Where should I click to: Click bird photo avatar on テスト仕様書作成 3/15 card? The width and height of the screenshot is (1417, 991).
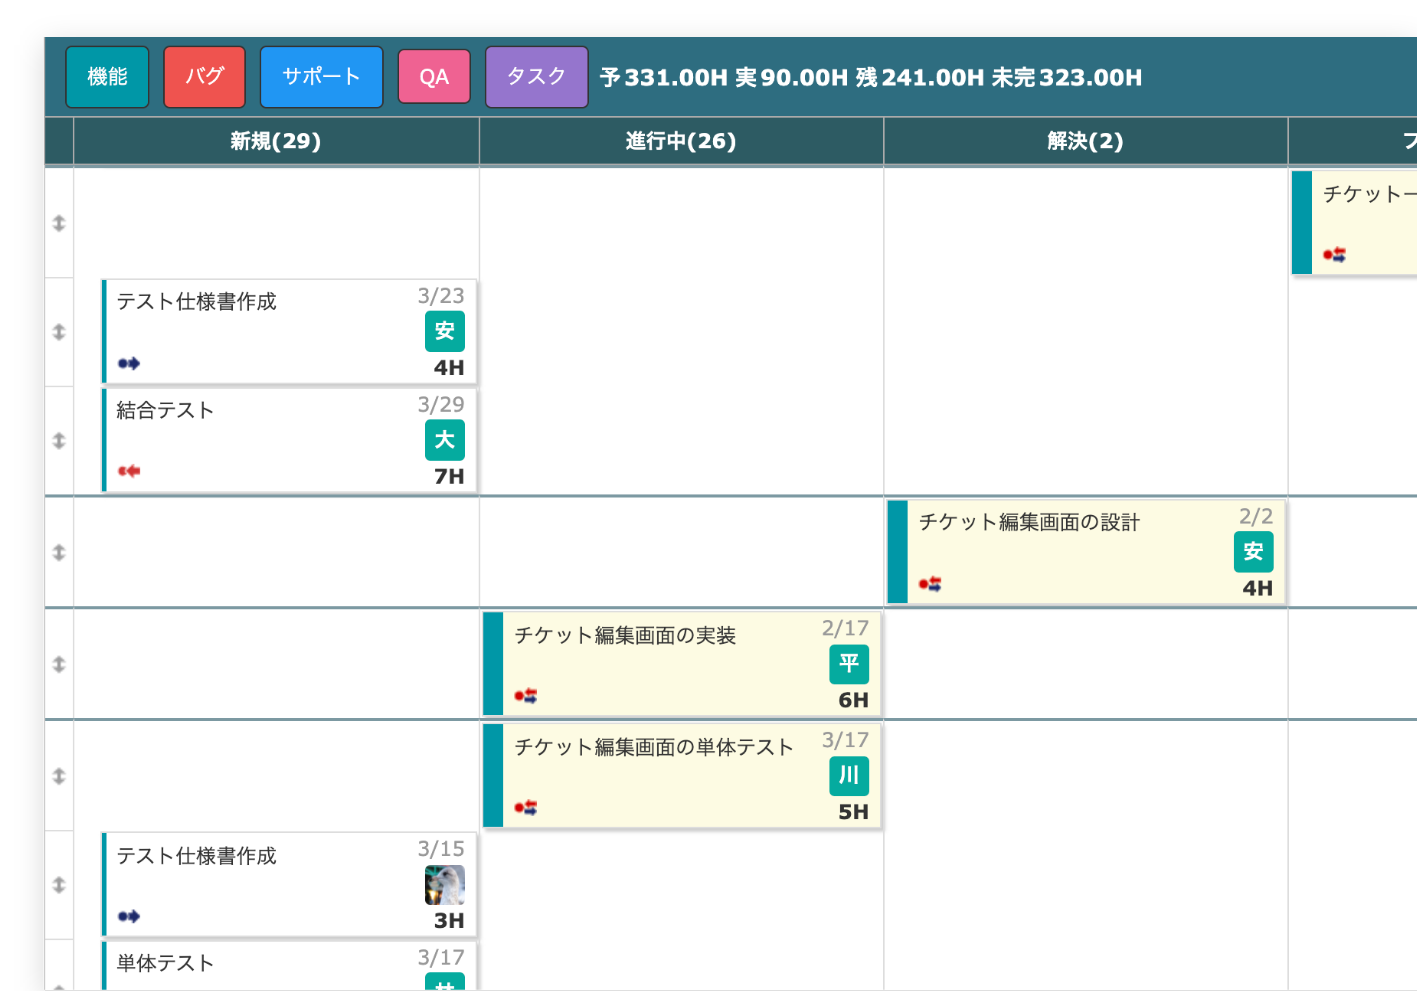point(445,885)
